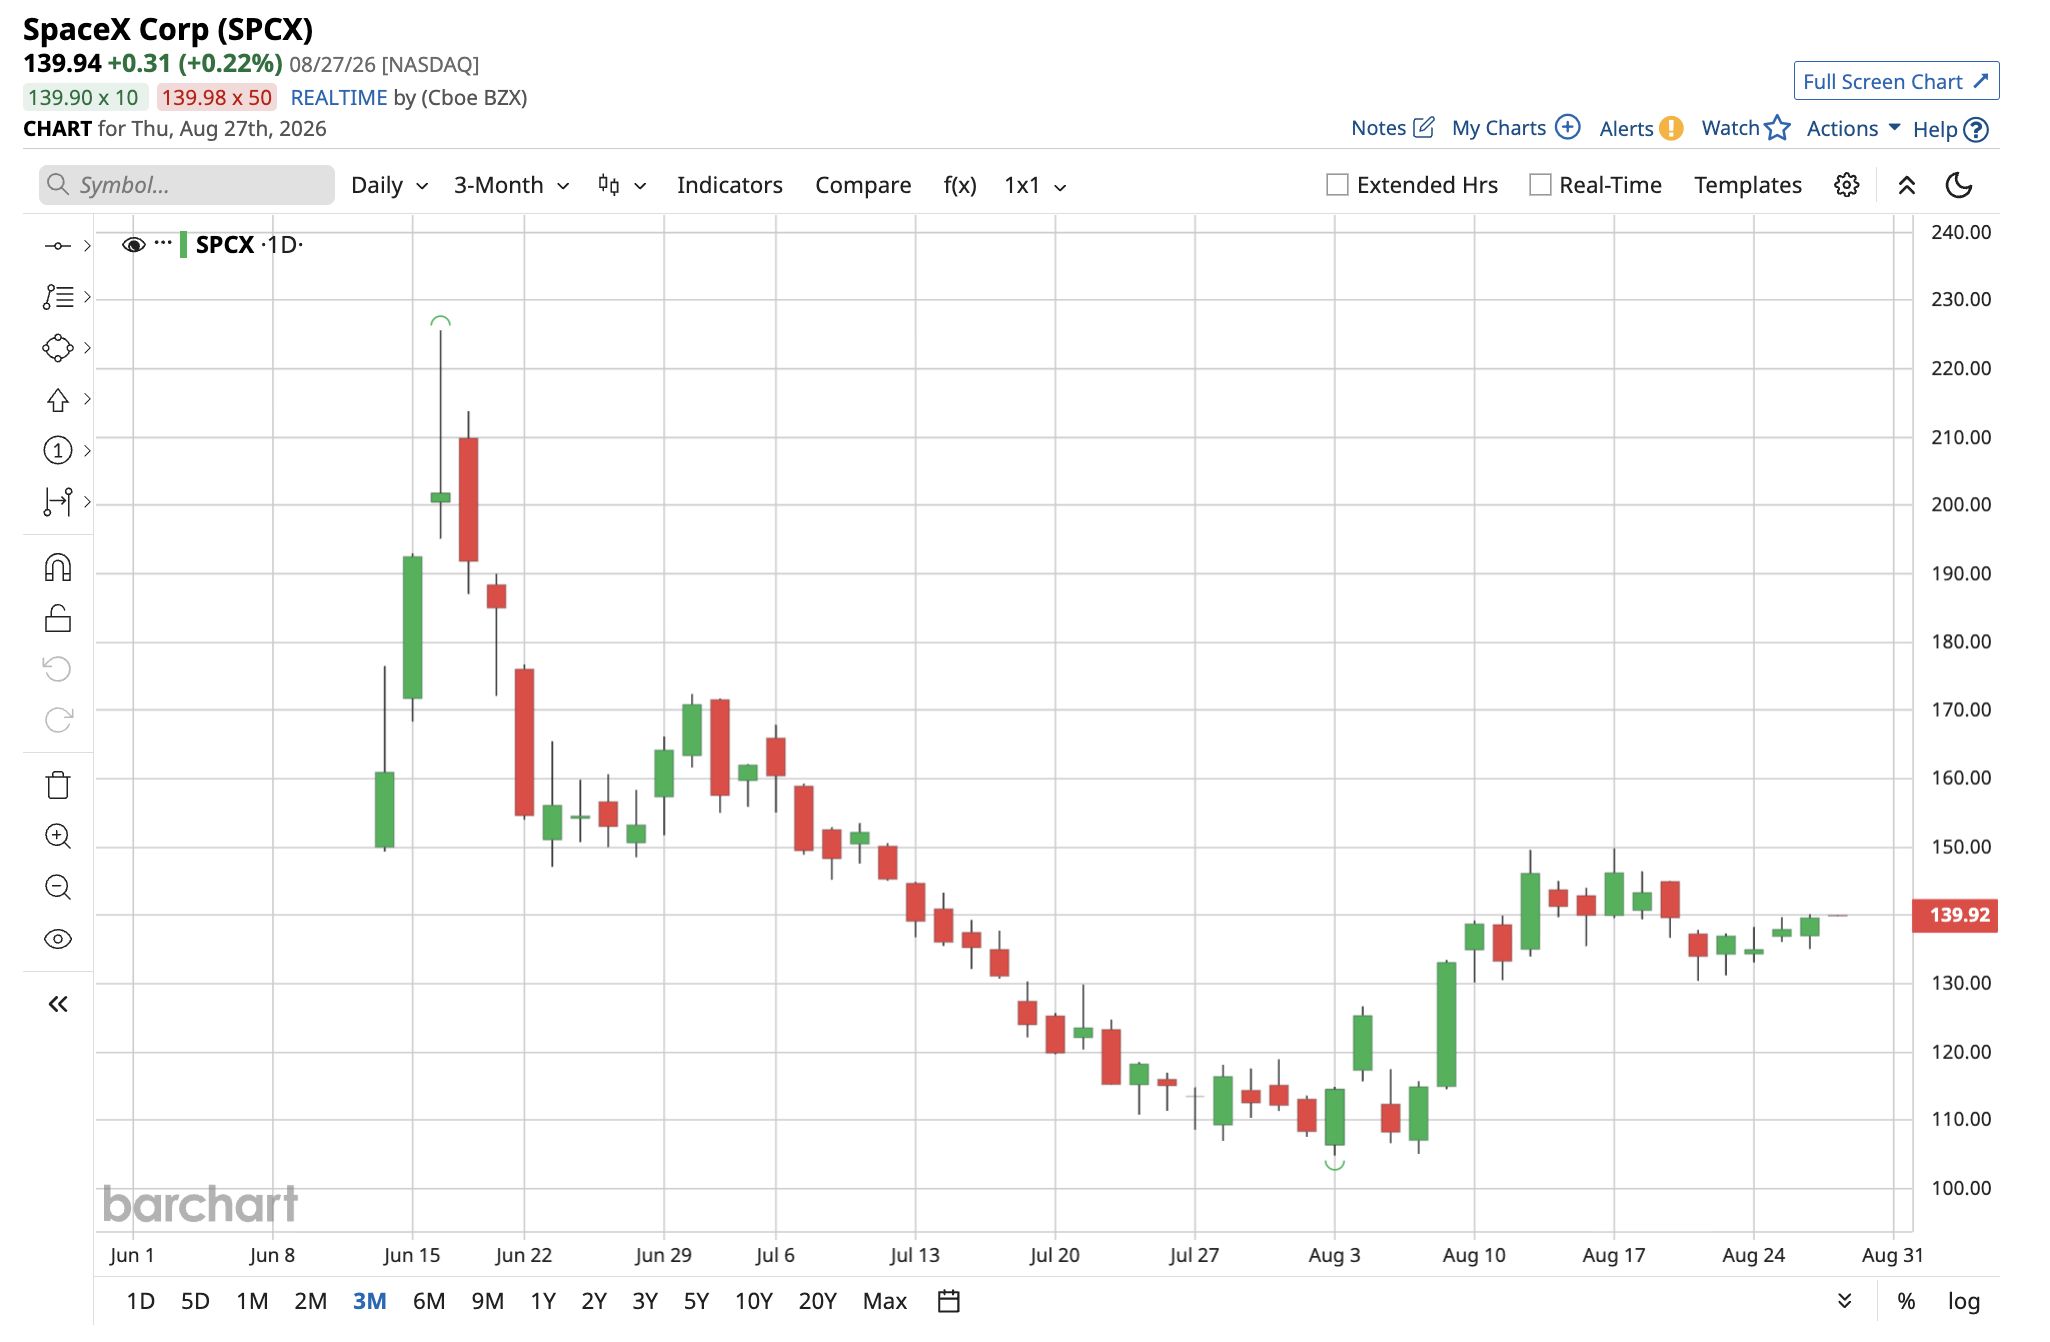Expand the shapes tool submenu arrow
2050x1342 pixels.
88,348
